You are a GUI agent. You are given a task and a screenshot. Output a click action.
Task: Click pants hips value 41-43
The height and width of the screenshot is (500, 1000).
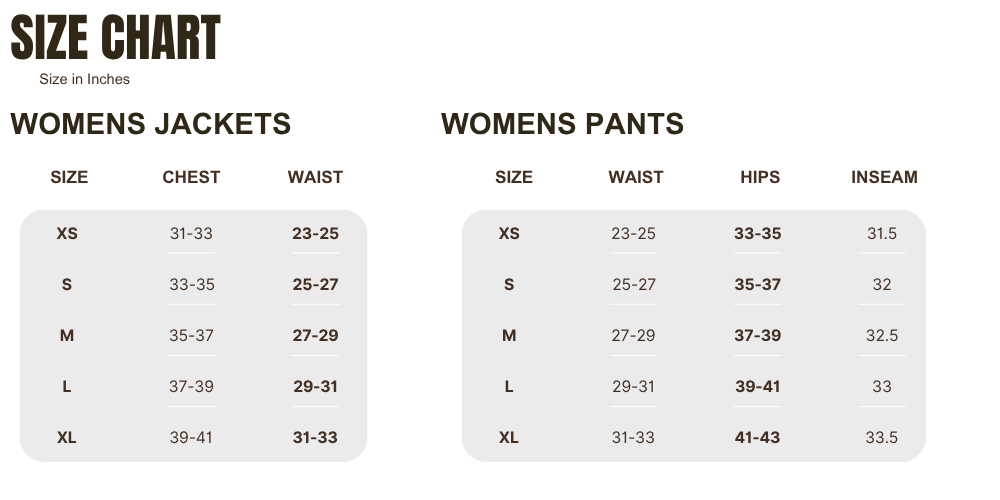click(757, 438)
